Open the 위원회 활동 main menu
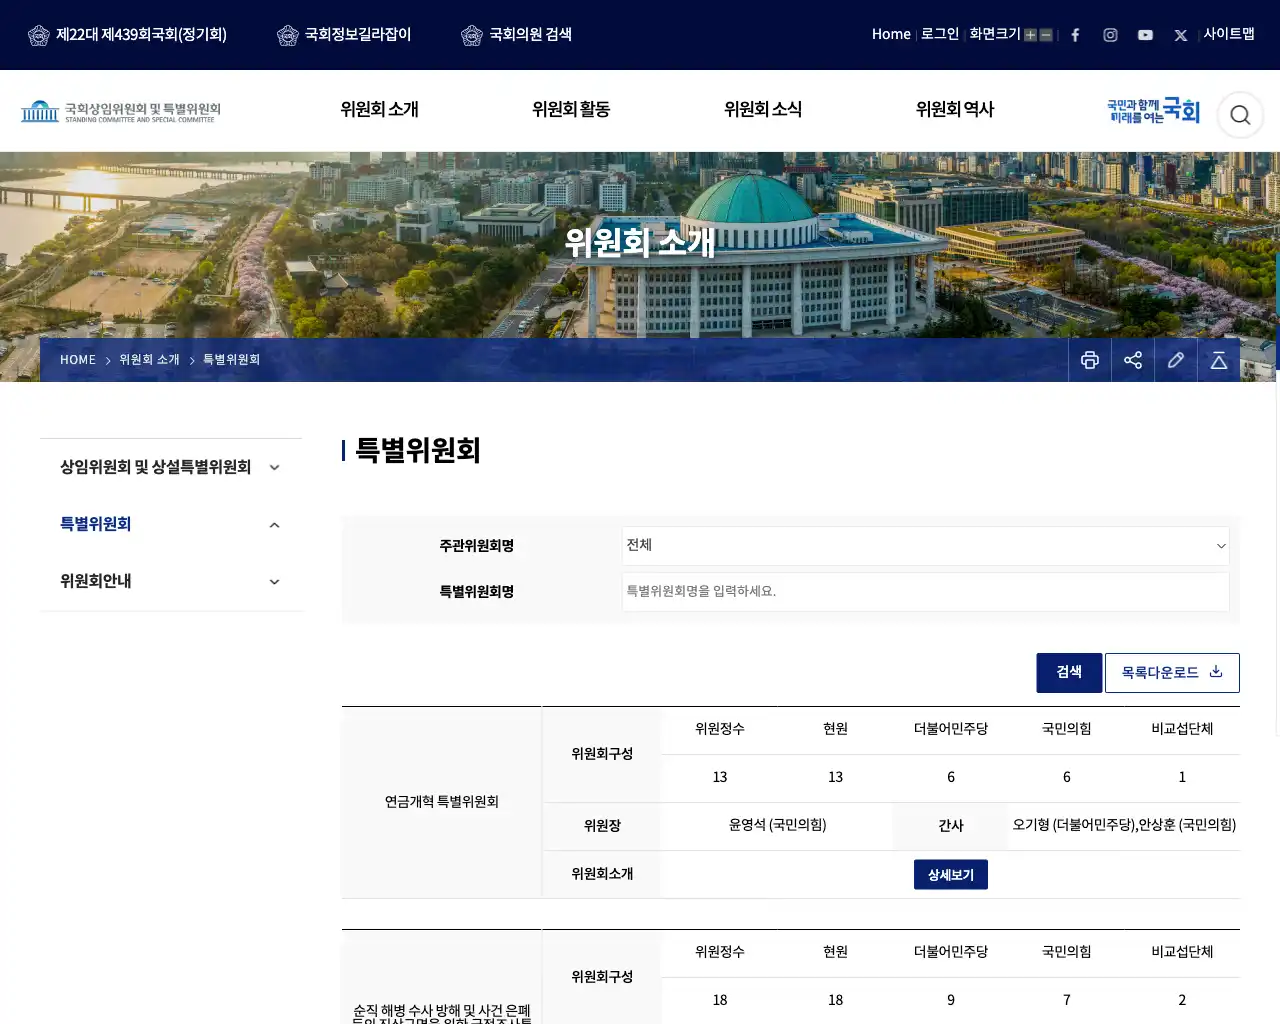1280x1024 pixels. [x=571, y=110]
